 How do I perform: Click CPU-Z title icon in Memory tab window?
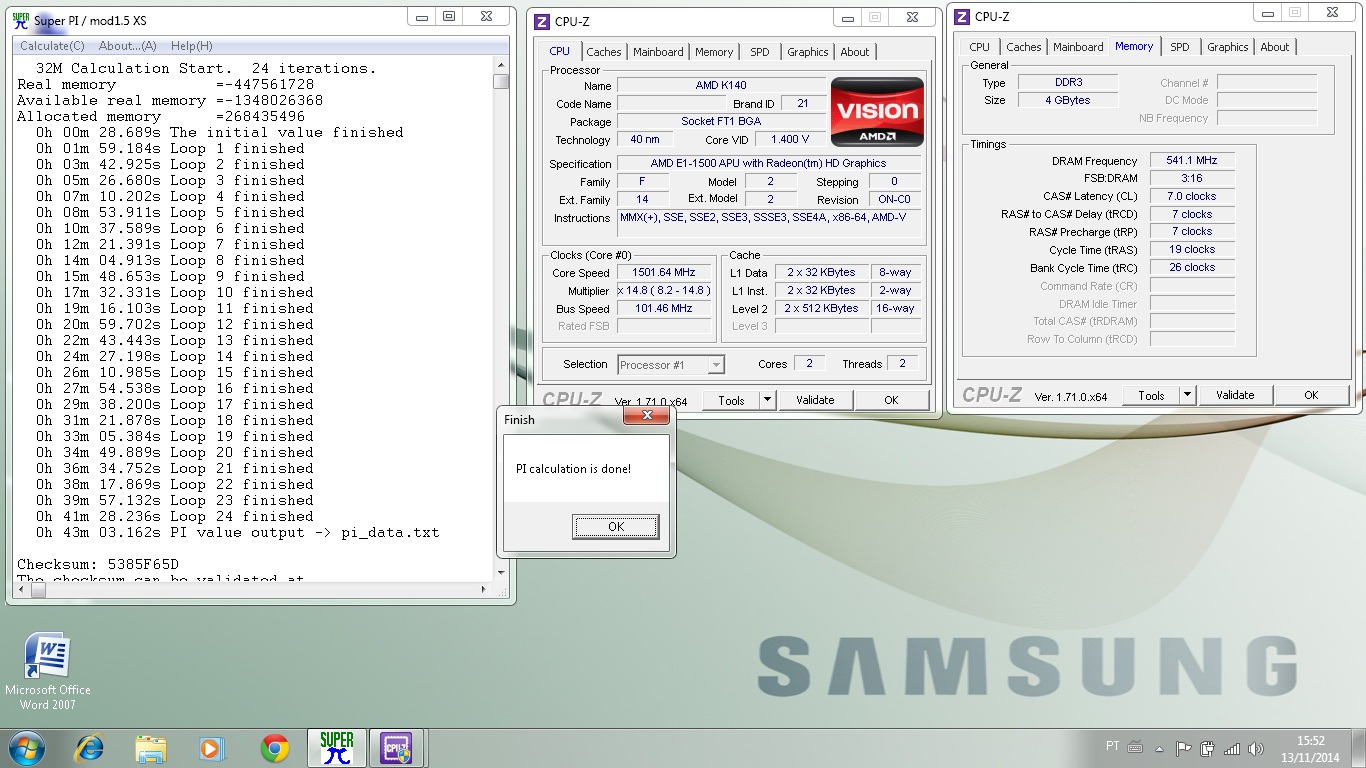click(x=962, y=16)
